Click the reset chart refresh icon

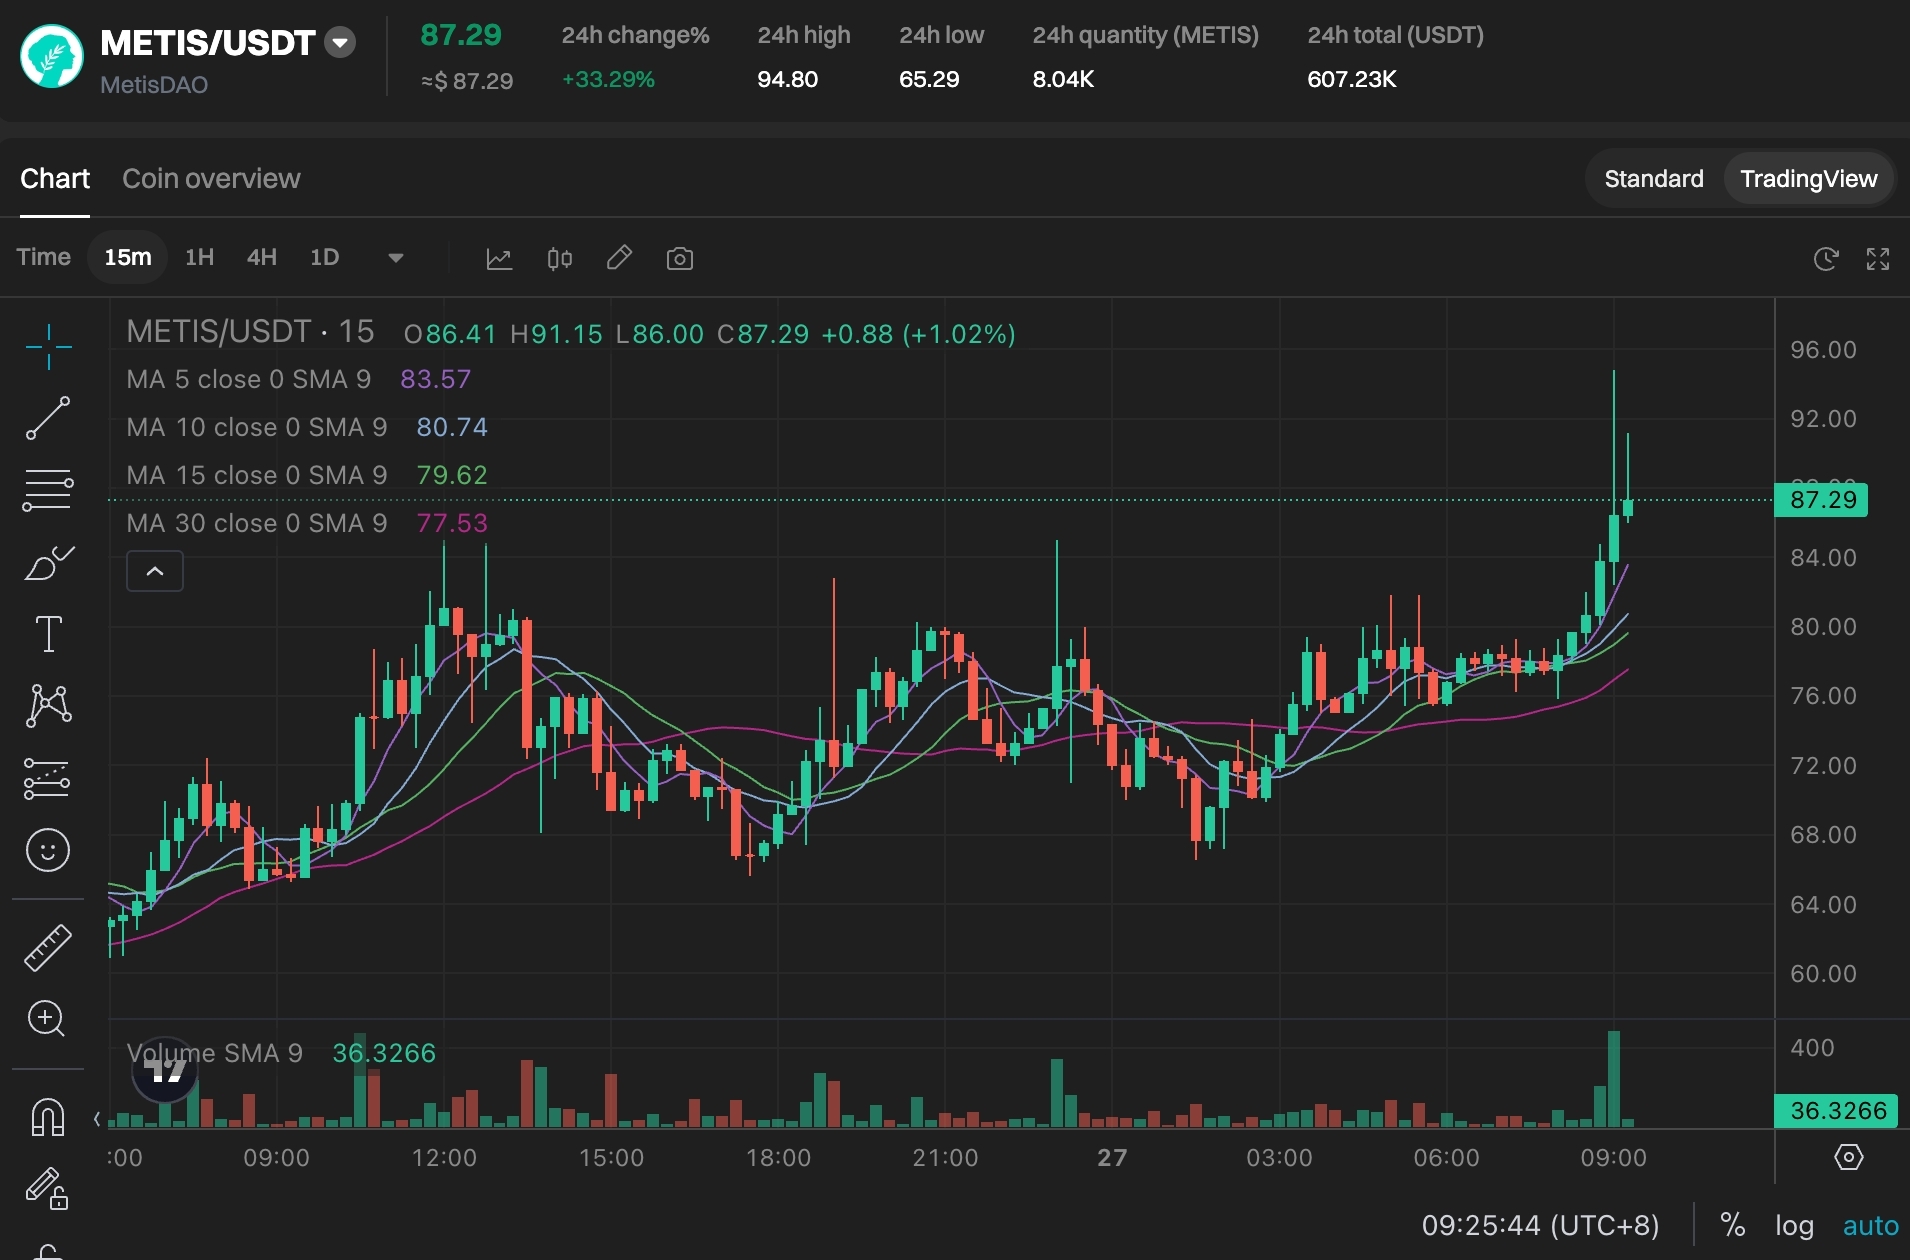pos(1826,259)
